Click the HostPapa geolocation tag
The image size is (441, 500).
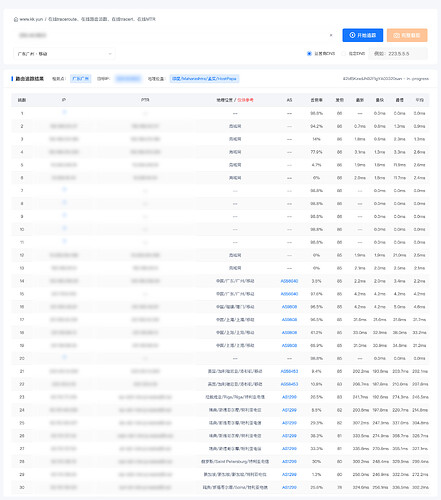[x=204, y=79]
